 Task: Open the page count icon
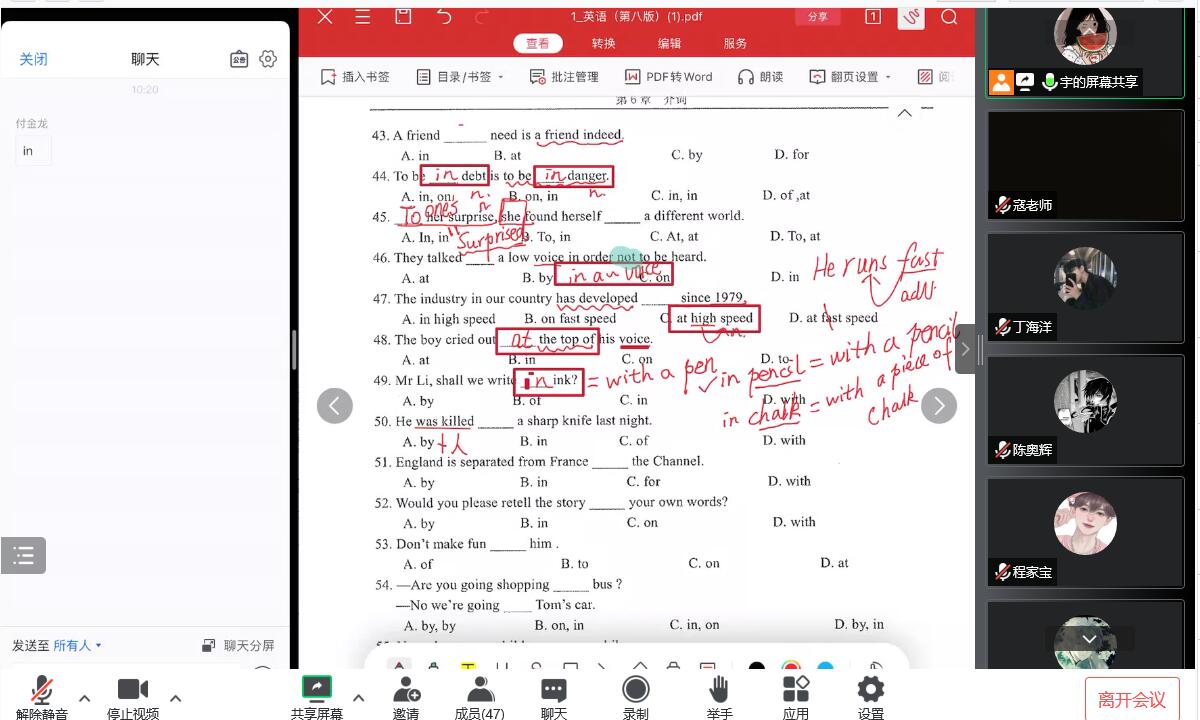(x=873, y=17)
